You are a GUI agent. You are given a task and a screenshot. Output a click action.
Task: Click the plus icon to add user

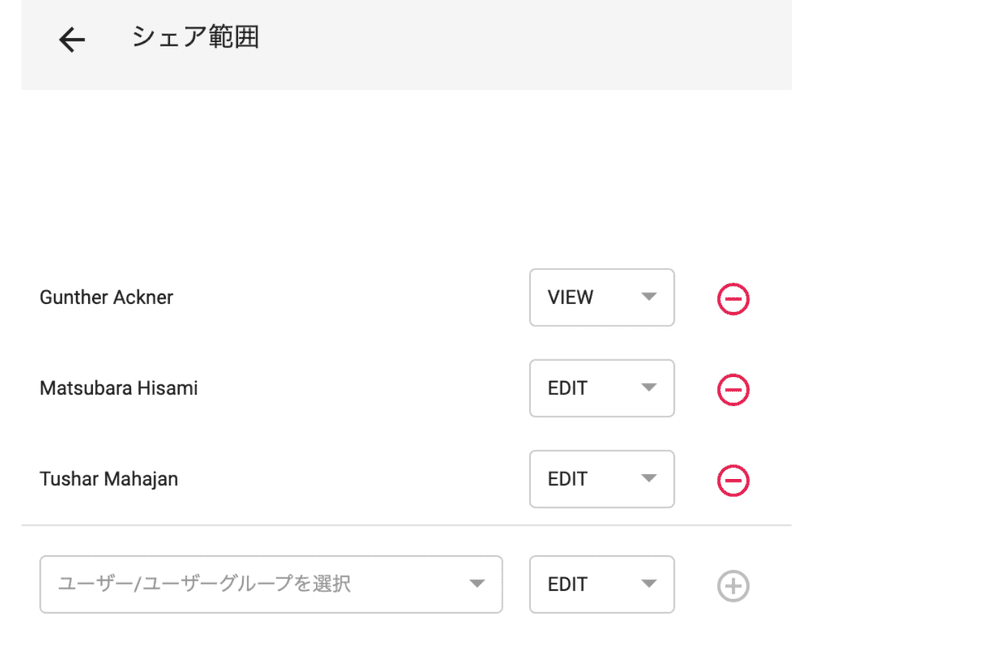pos(733,586)
